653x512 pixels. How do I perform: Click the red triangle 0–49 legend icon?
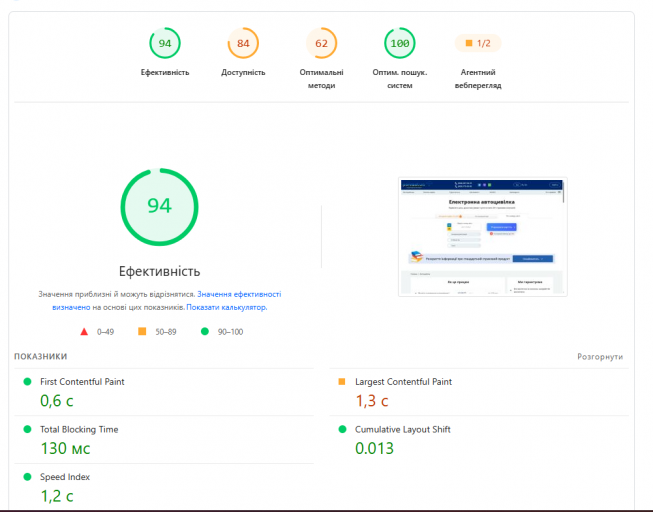[x=84, y=332]
